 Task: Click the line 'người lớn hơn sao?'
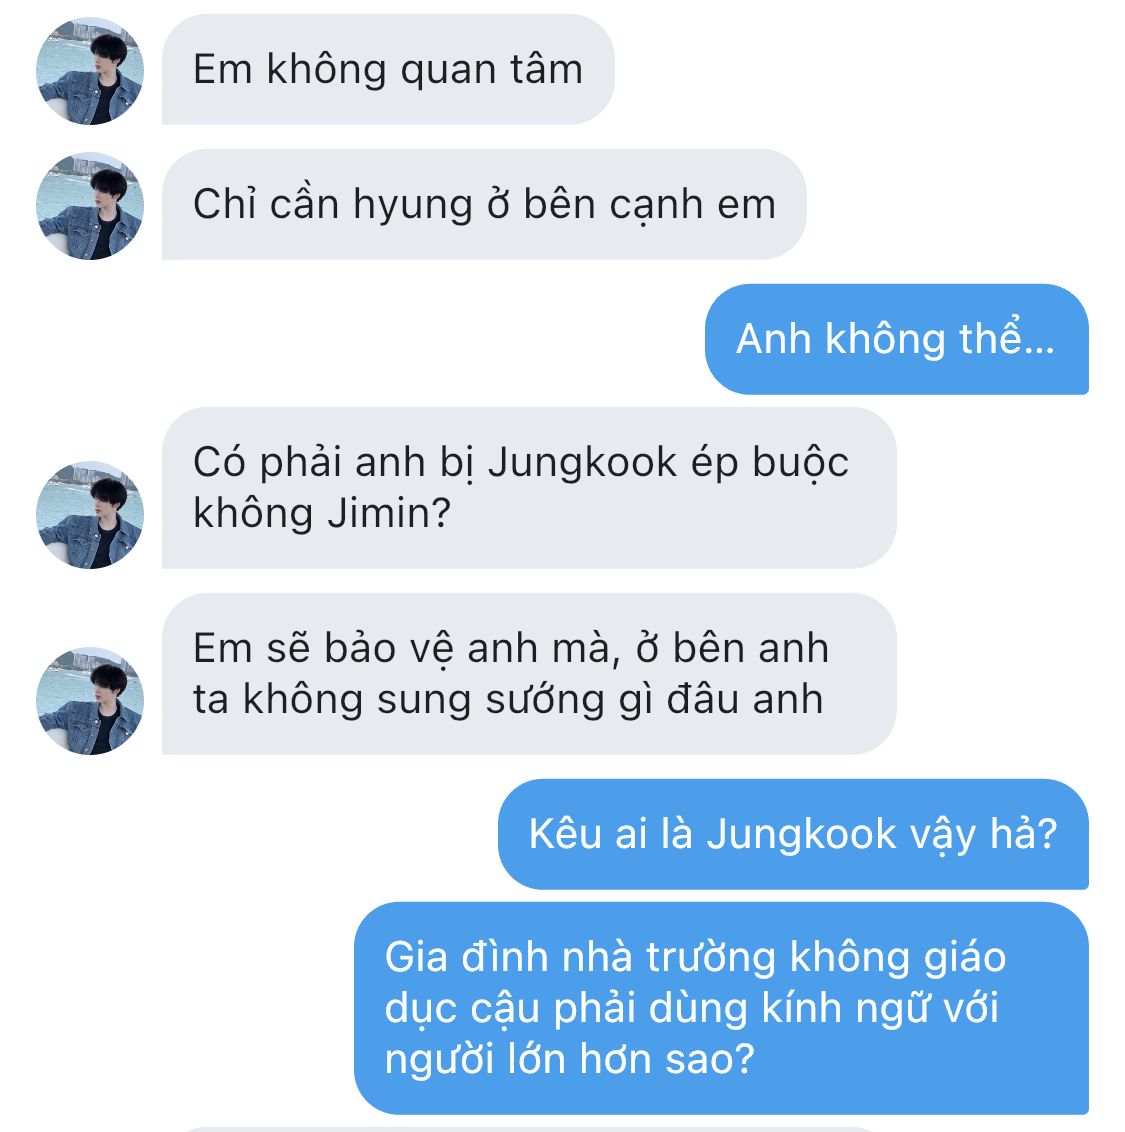569,1060
